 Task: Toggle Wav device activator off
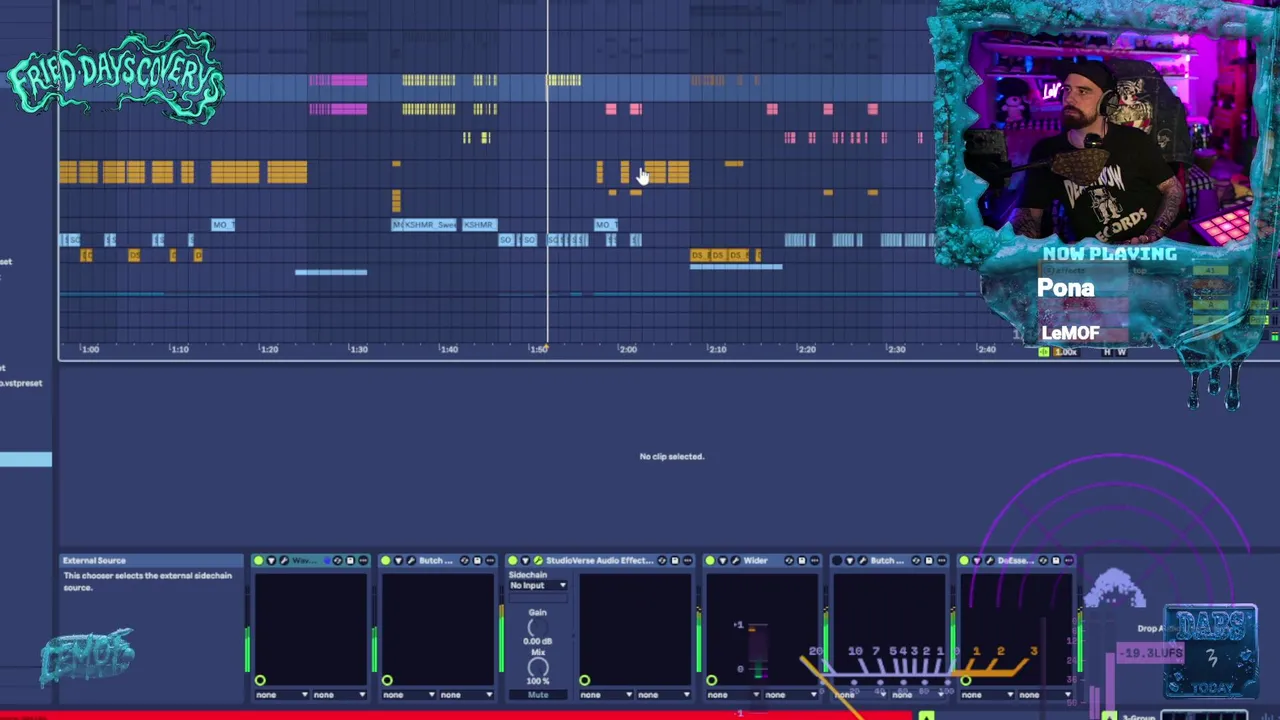click(259, 561)
